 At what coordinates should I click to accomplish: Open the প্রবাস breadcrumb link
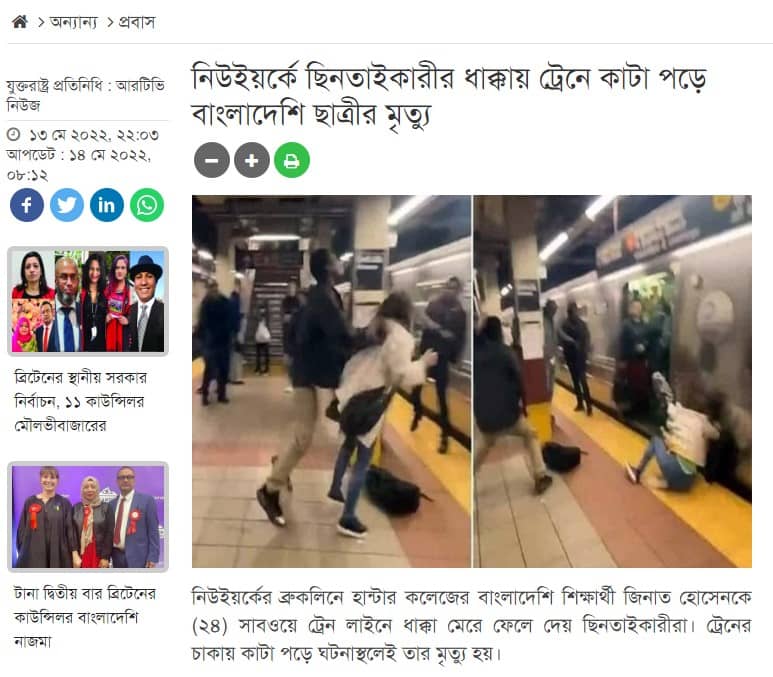[x=137, y=22]
